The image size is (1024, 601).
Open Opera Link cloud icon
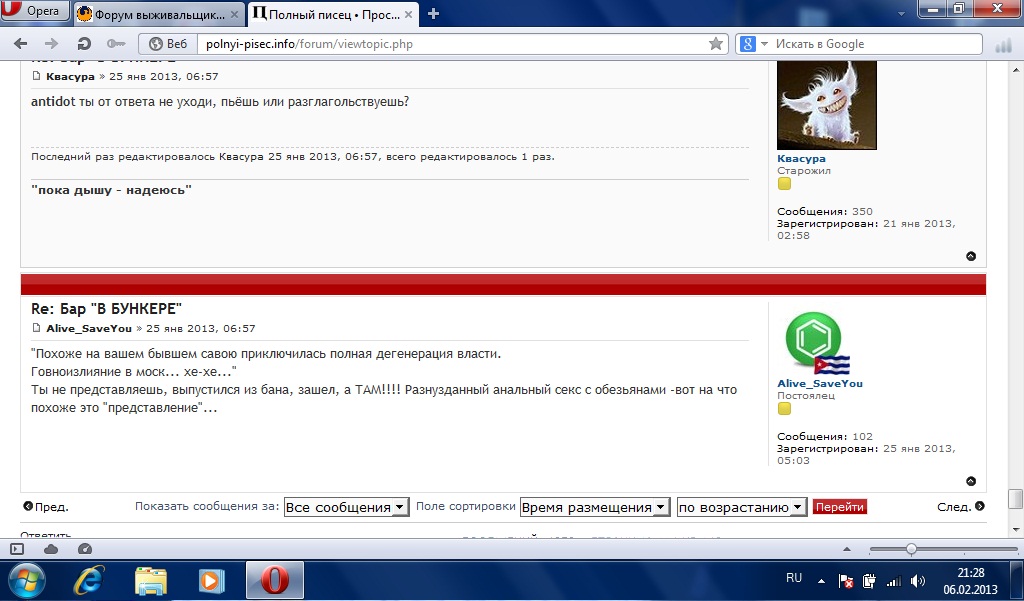pos(51,549)
